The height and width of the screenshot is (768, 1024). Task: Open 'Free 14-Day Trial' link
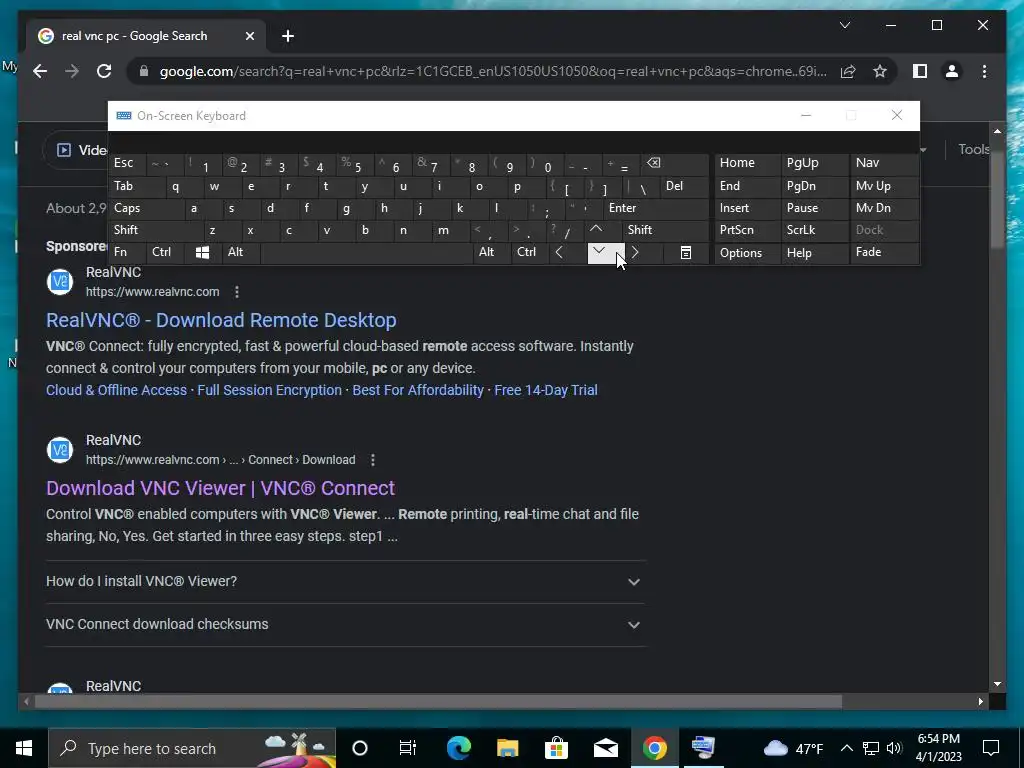[x=546, y=390]
